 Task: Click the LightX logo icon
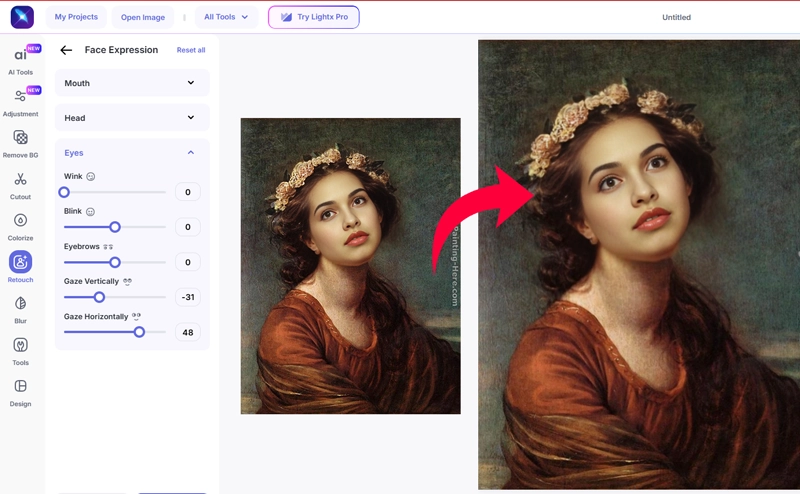point(22,17)
